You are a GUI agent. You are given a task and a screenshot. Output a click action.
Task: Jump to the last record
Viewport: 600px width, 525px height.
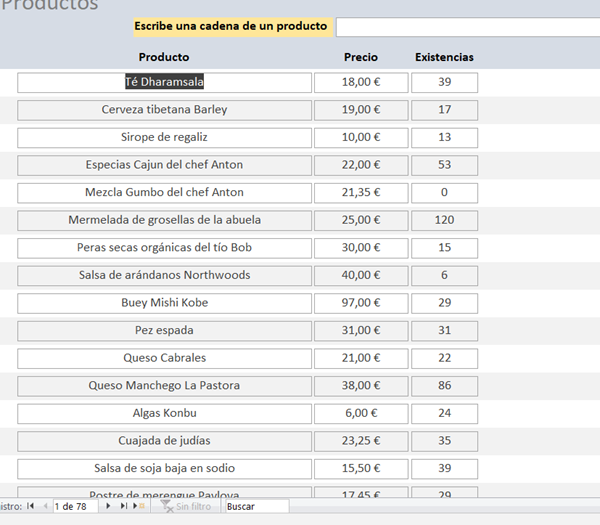point(123,507)
